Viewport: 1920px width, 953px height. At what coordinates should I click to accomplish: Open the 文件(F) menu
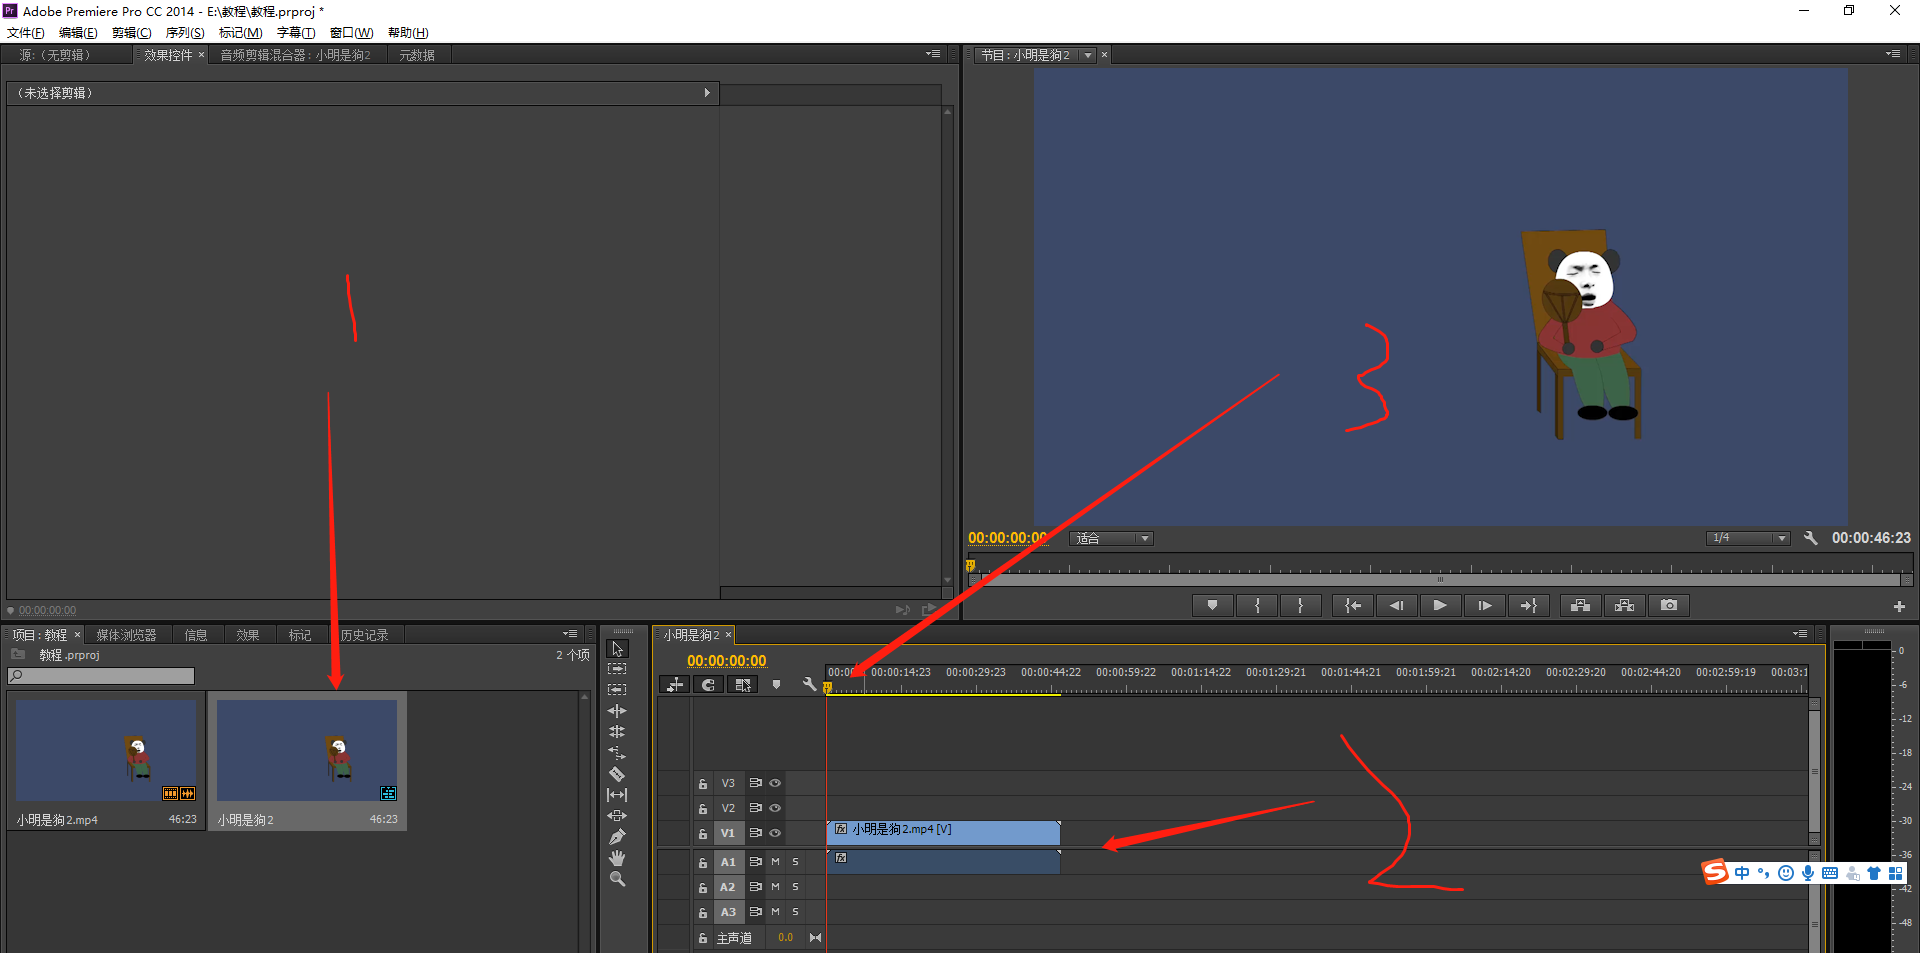click(26, 33)
